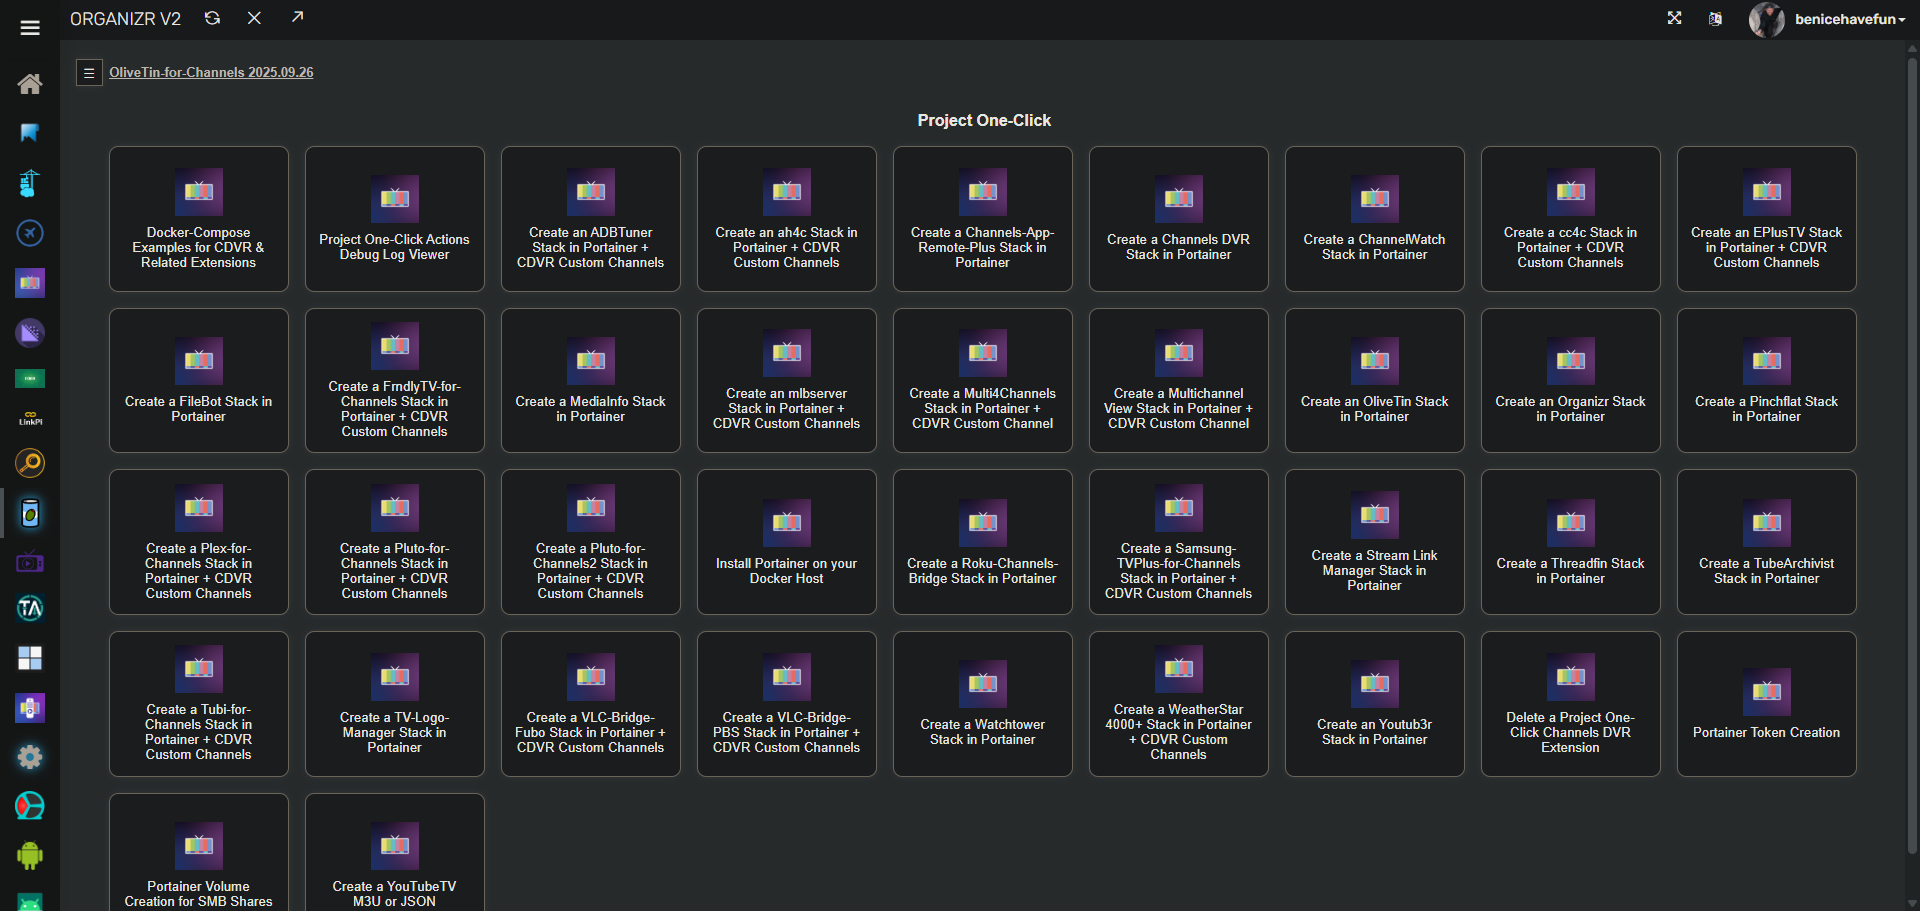Click the refresh tab icon
The width and height of the screenshot is (1920, 911).
(212, 18)
